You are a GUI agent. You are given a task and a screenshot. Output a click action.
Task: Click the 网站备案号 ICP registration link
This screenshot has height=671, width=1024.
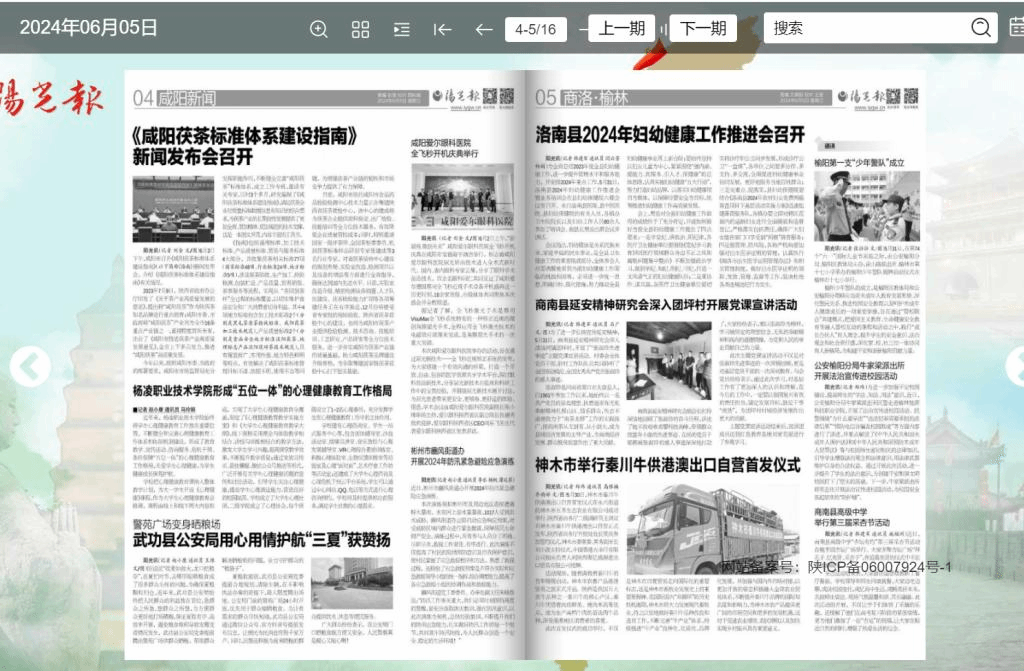835,567
